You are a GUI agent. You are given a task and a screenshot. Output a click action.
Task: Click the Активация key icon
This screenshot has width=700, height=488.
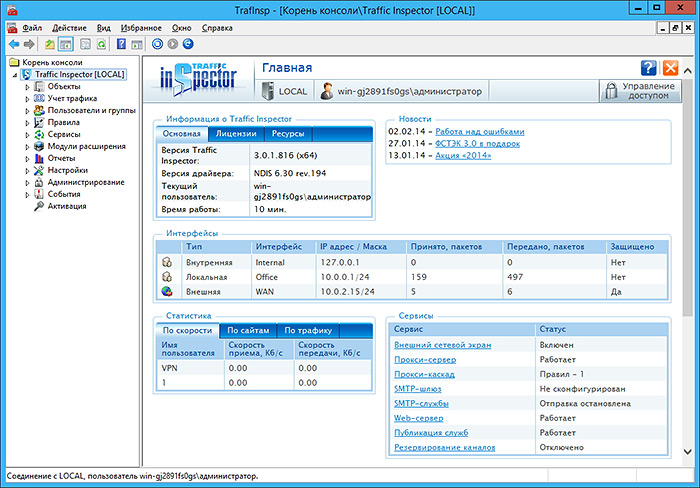coord(39,206)
